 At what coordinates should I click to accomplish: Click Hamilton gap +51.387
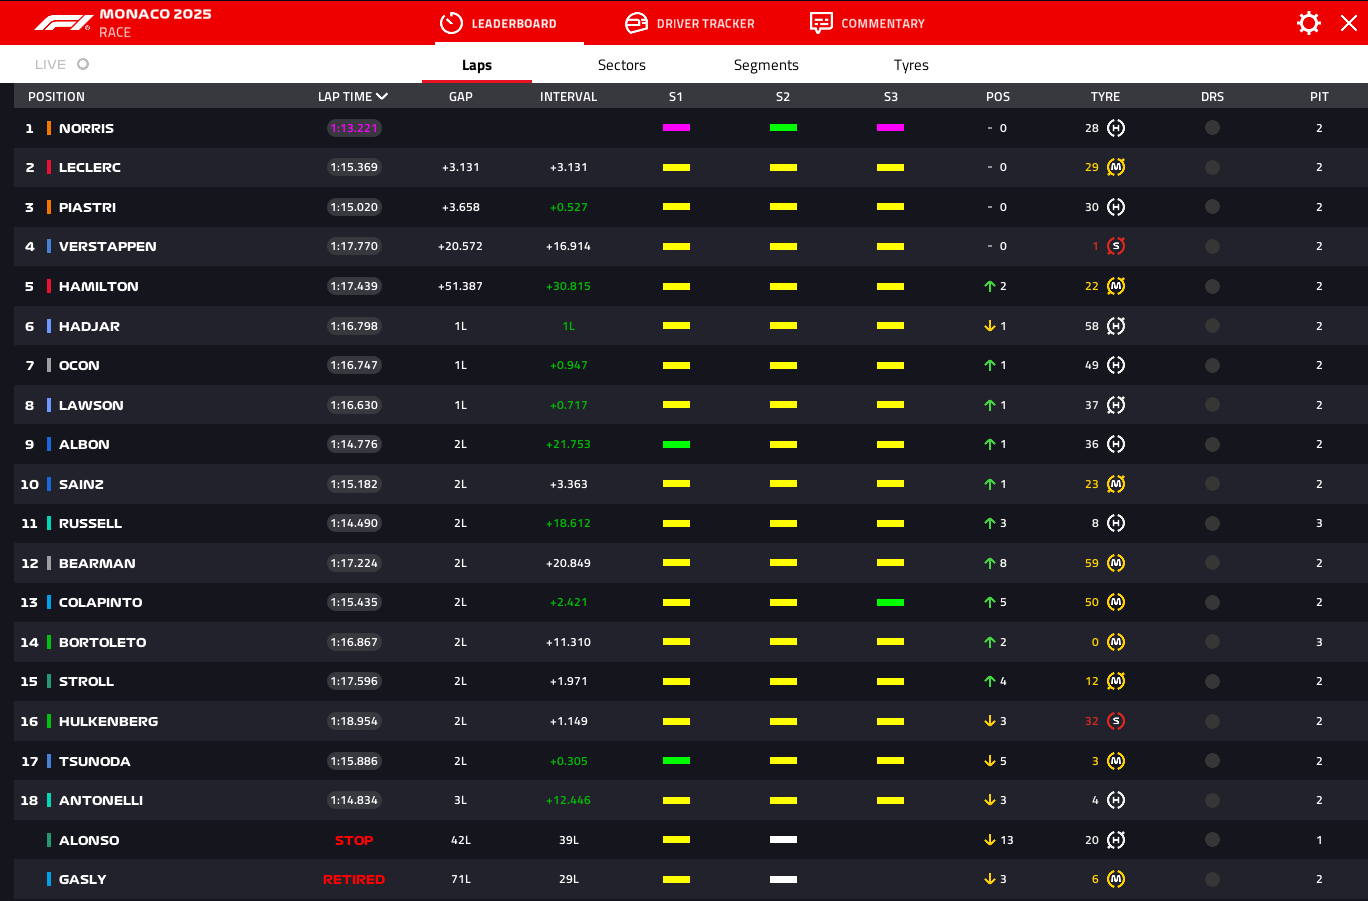click(x=460, y=286)
